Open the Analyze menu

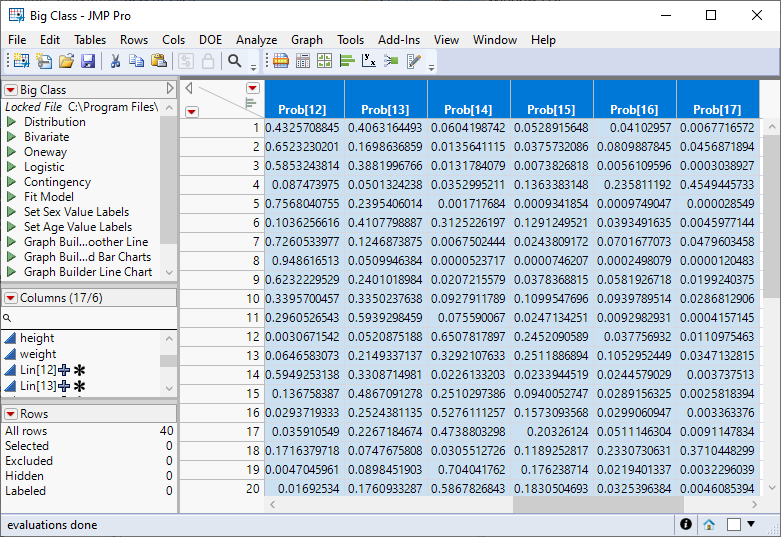coord(256,40)
